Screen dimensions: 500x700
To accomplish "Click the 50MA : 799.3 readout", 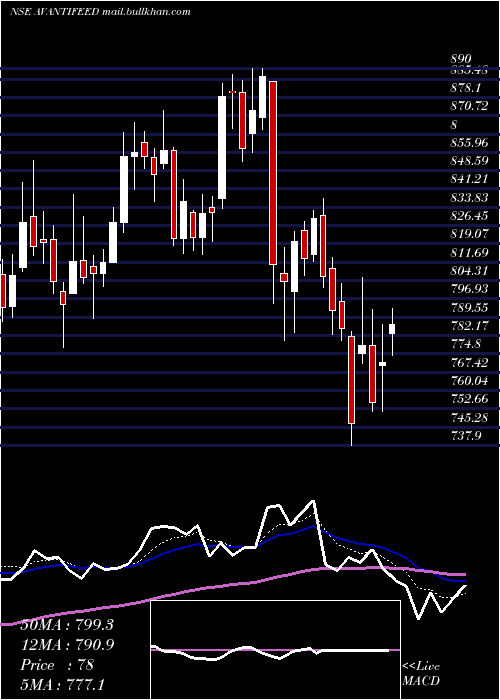I will (67, 625).
